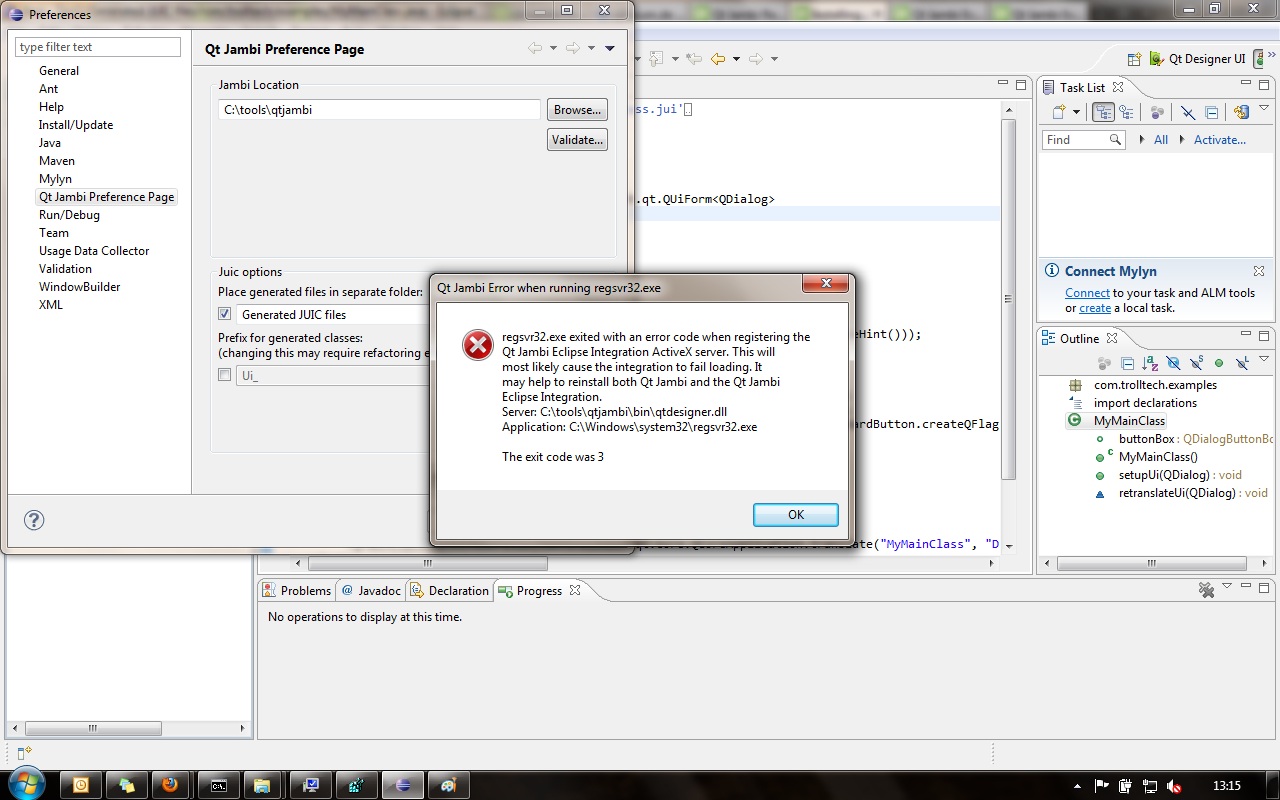The height and width of the screenshot is (800, 1280).
Task: Click the Jambi Location path field
Action: coord(379,110)
